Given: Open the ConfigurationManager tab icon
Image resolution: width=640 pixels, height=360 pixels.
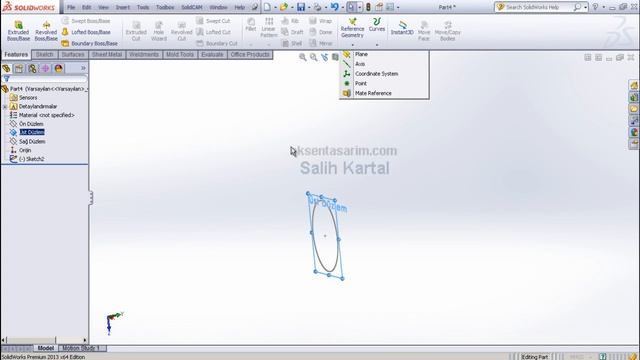Looking at the screenshot, I should (x=32, y=68).
